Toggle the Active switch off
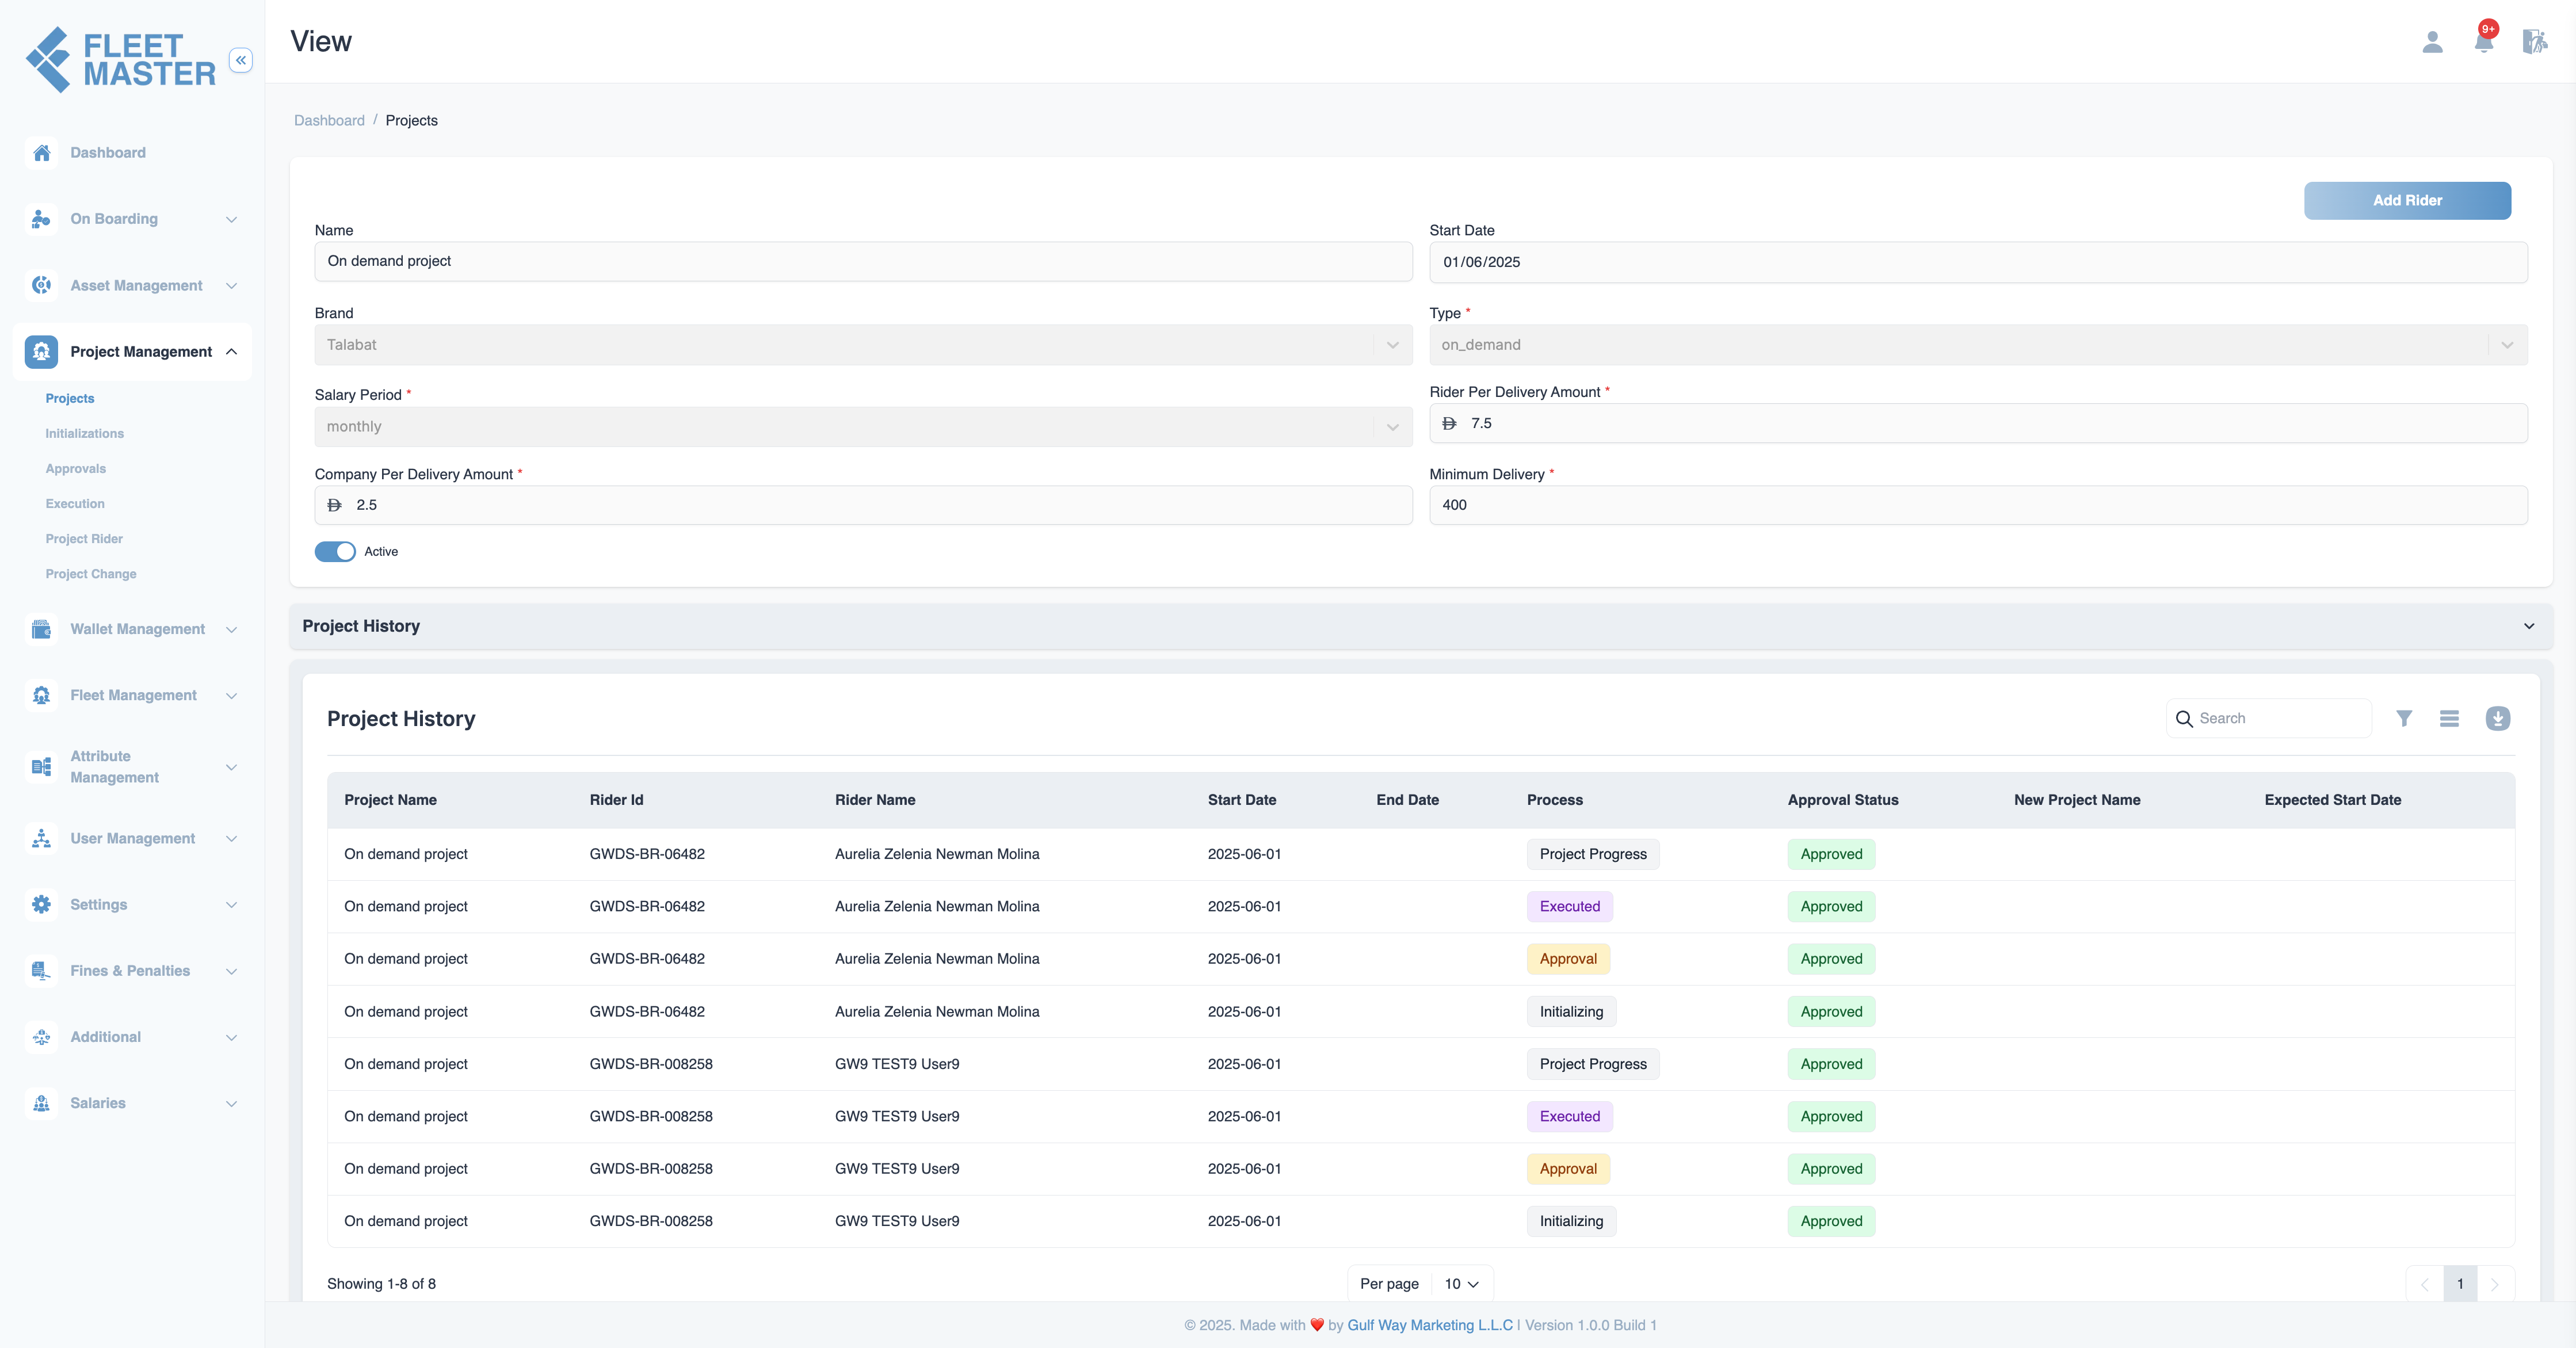This screenshot has height=1348, width=2576. [335, 552]
